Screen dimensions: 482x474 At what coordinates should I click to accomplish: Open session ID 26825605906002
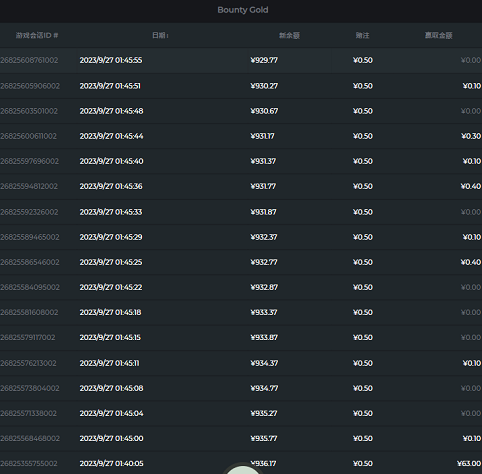point(30,86)
